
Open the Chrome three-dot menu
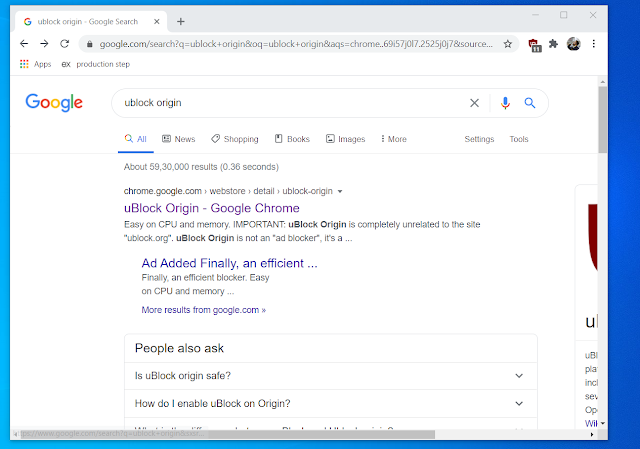point(593,44)
